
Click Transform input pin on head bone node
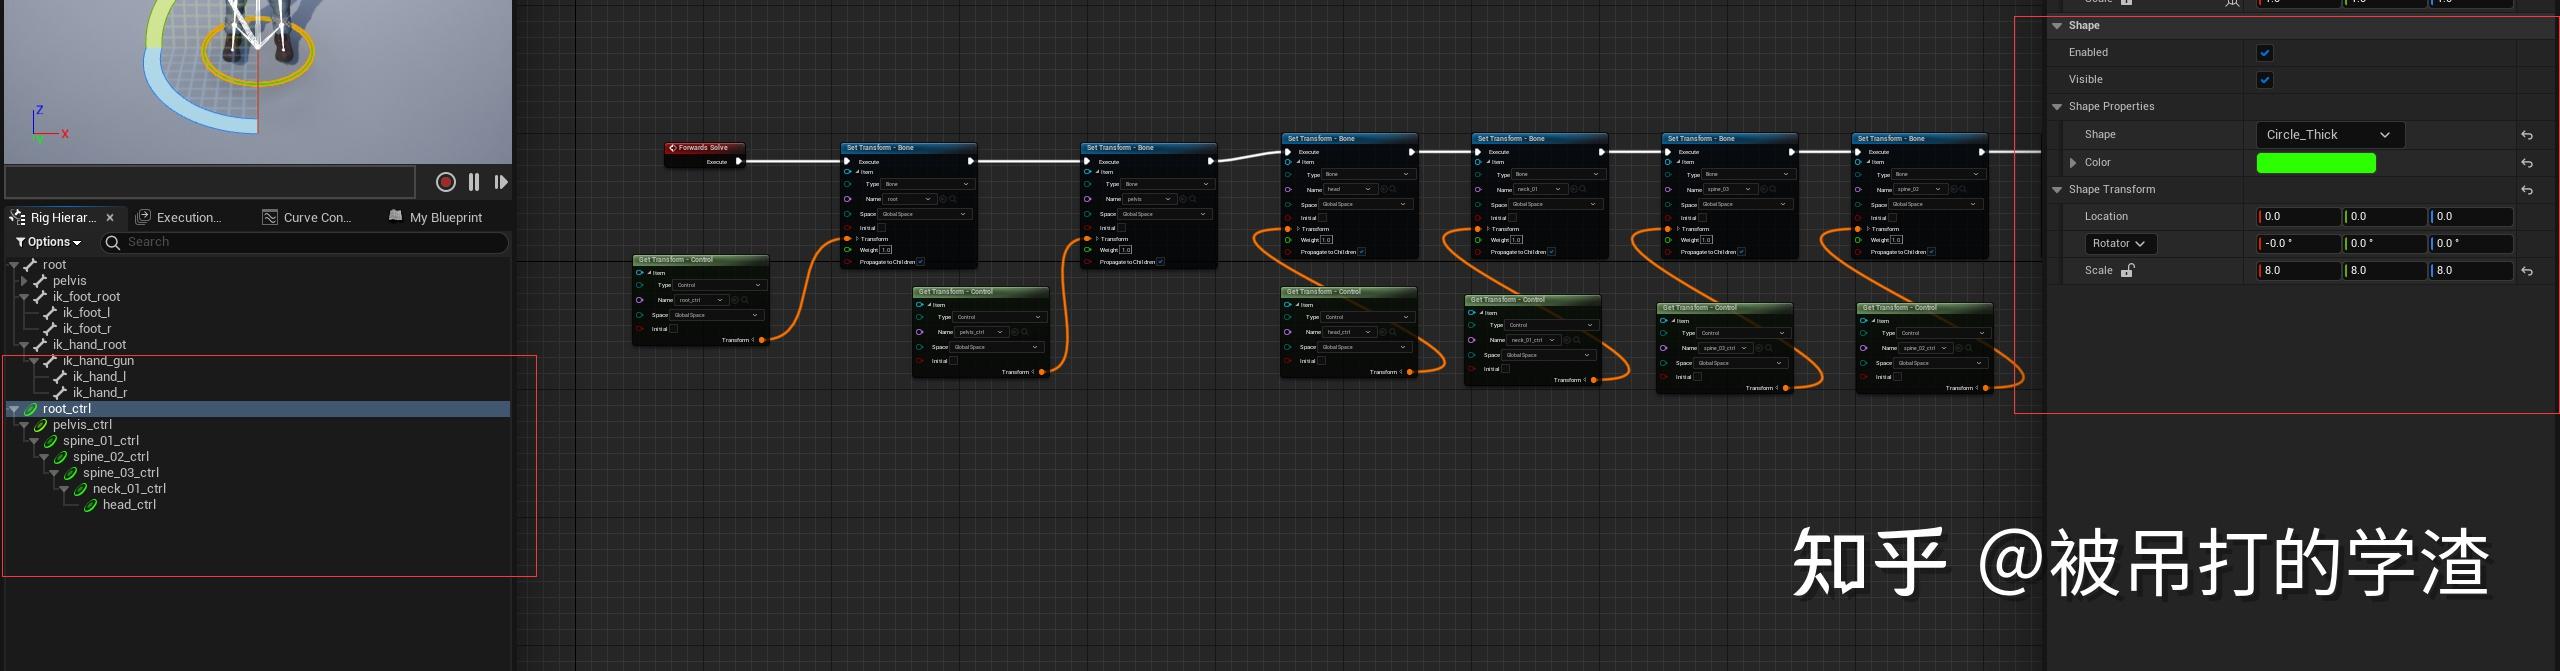pos(1288,229)
